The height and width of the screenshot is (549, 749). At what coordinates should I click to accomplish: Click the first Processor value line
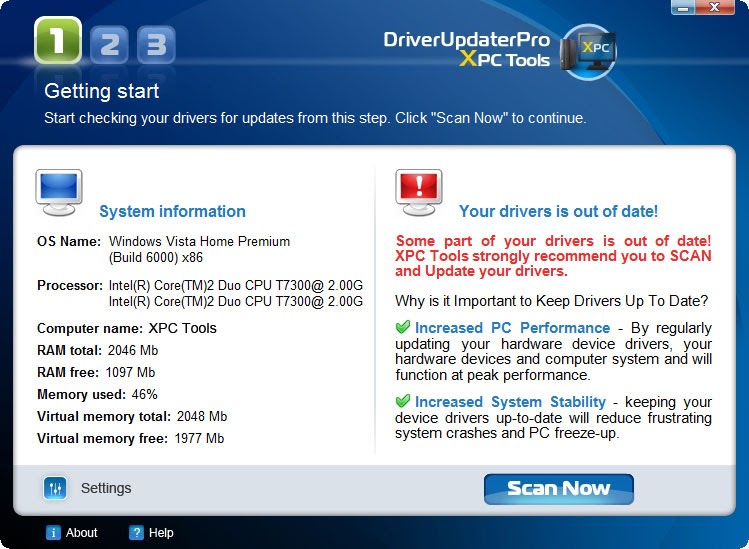point(236,285)
